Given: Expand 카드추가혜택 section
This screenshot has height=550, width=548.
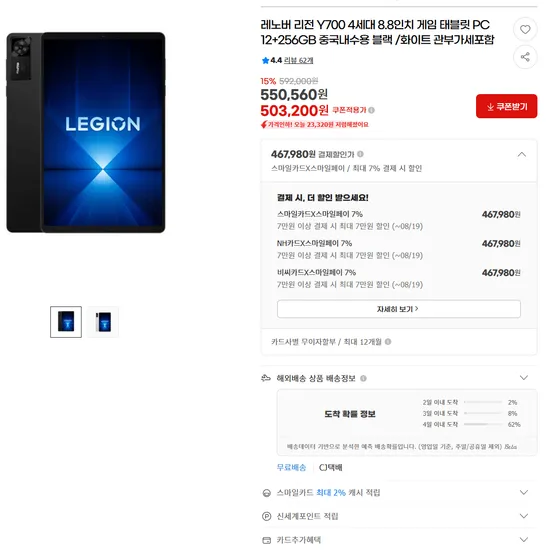Looking at the screenshot, I should coord(524,539).
